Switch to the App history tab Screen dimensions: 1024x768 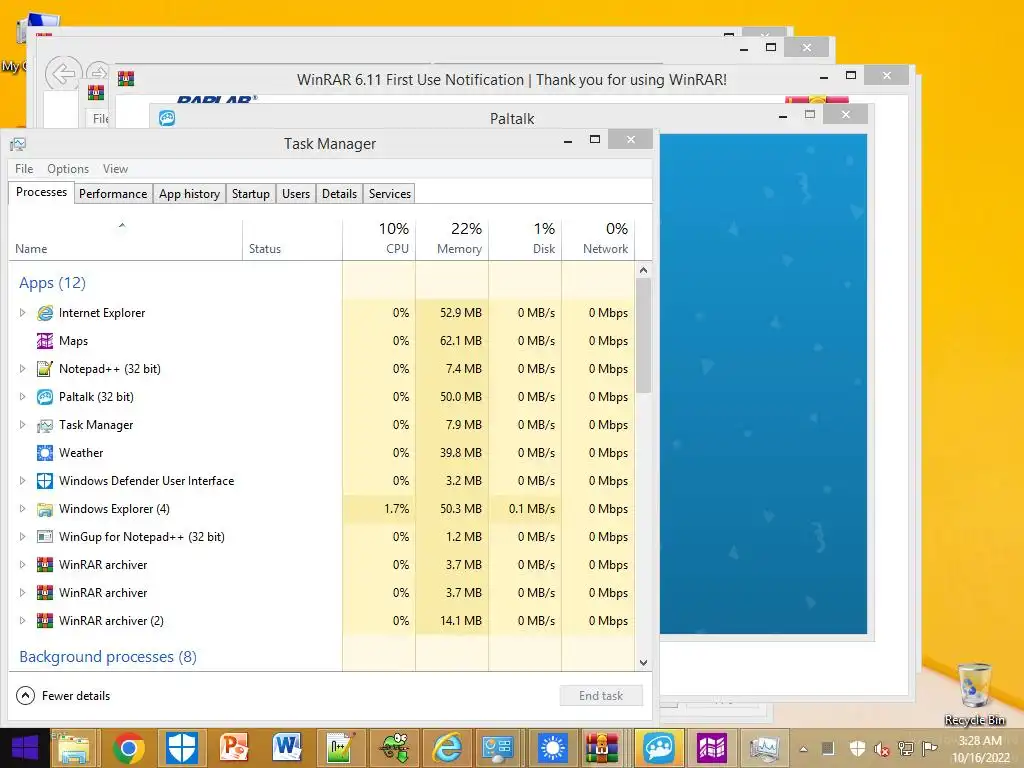189,194
